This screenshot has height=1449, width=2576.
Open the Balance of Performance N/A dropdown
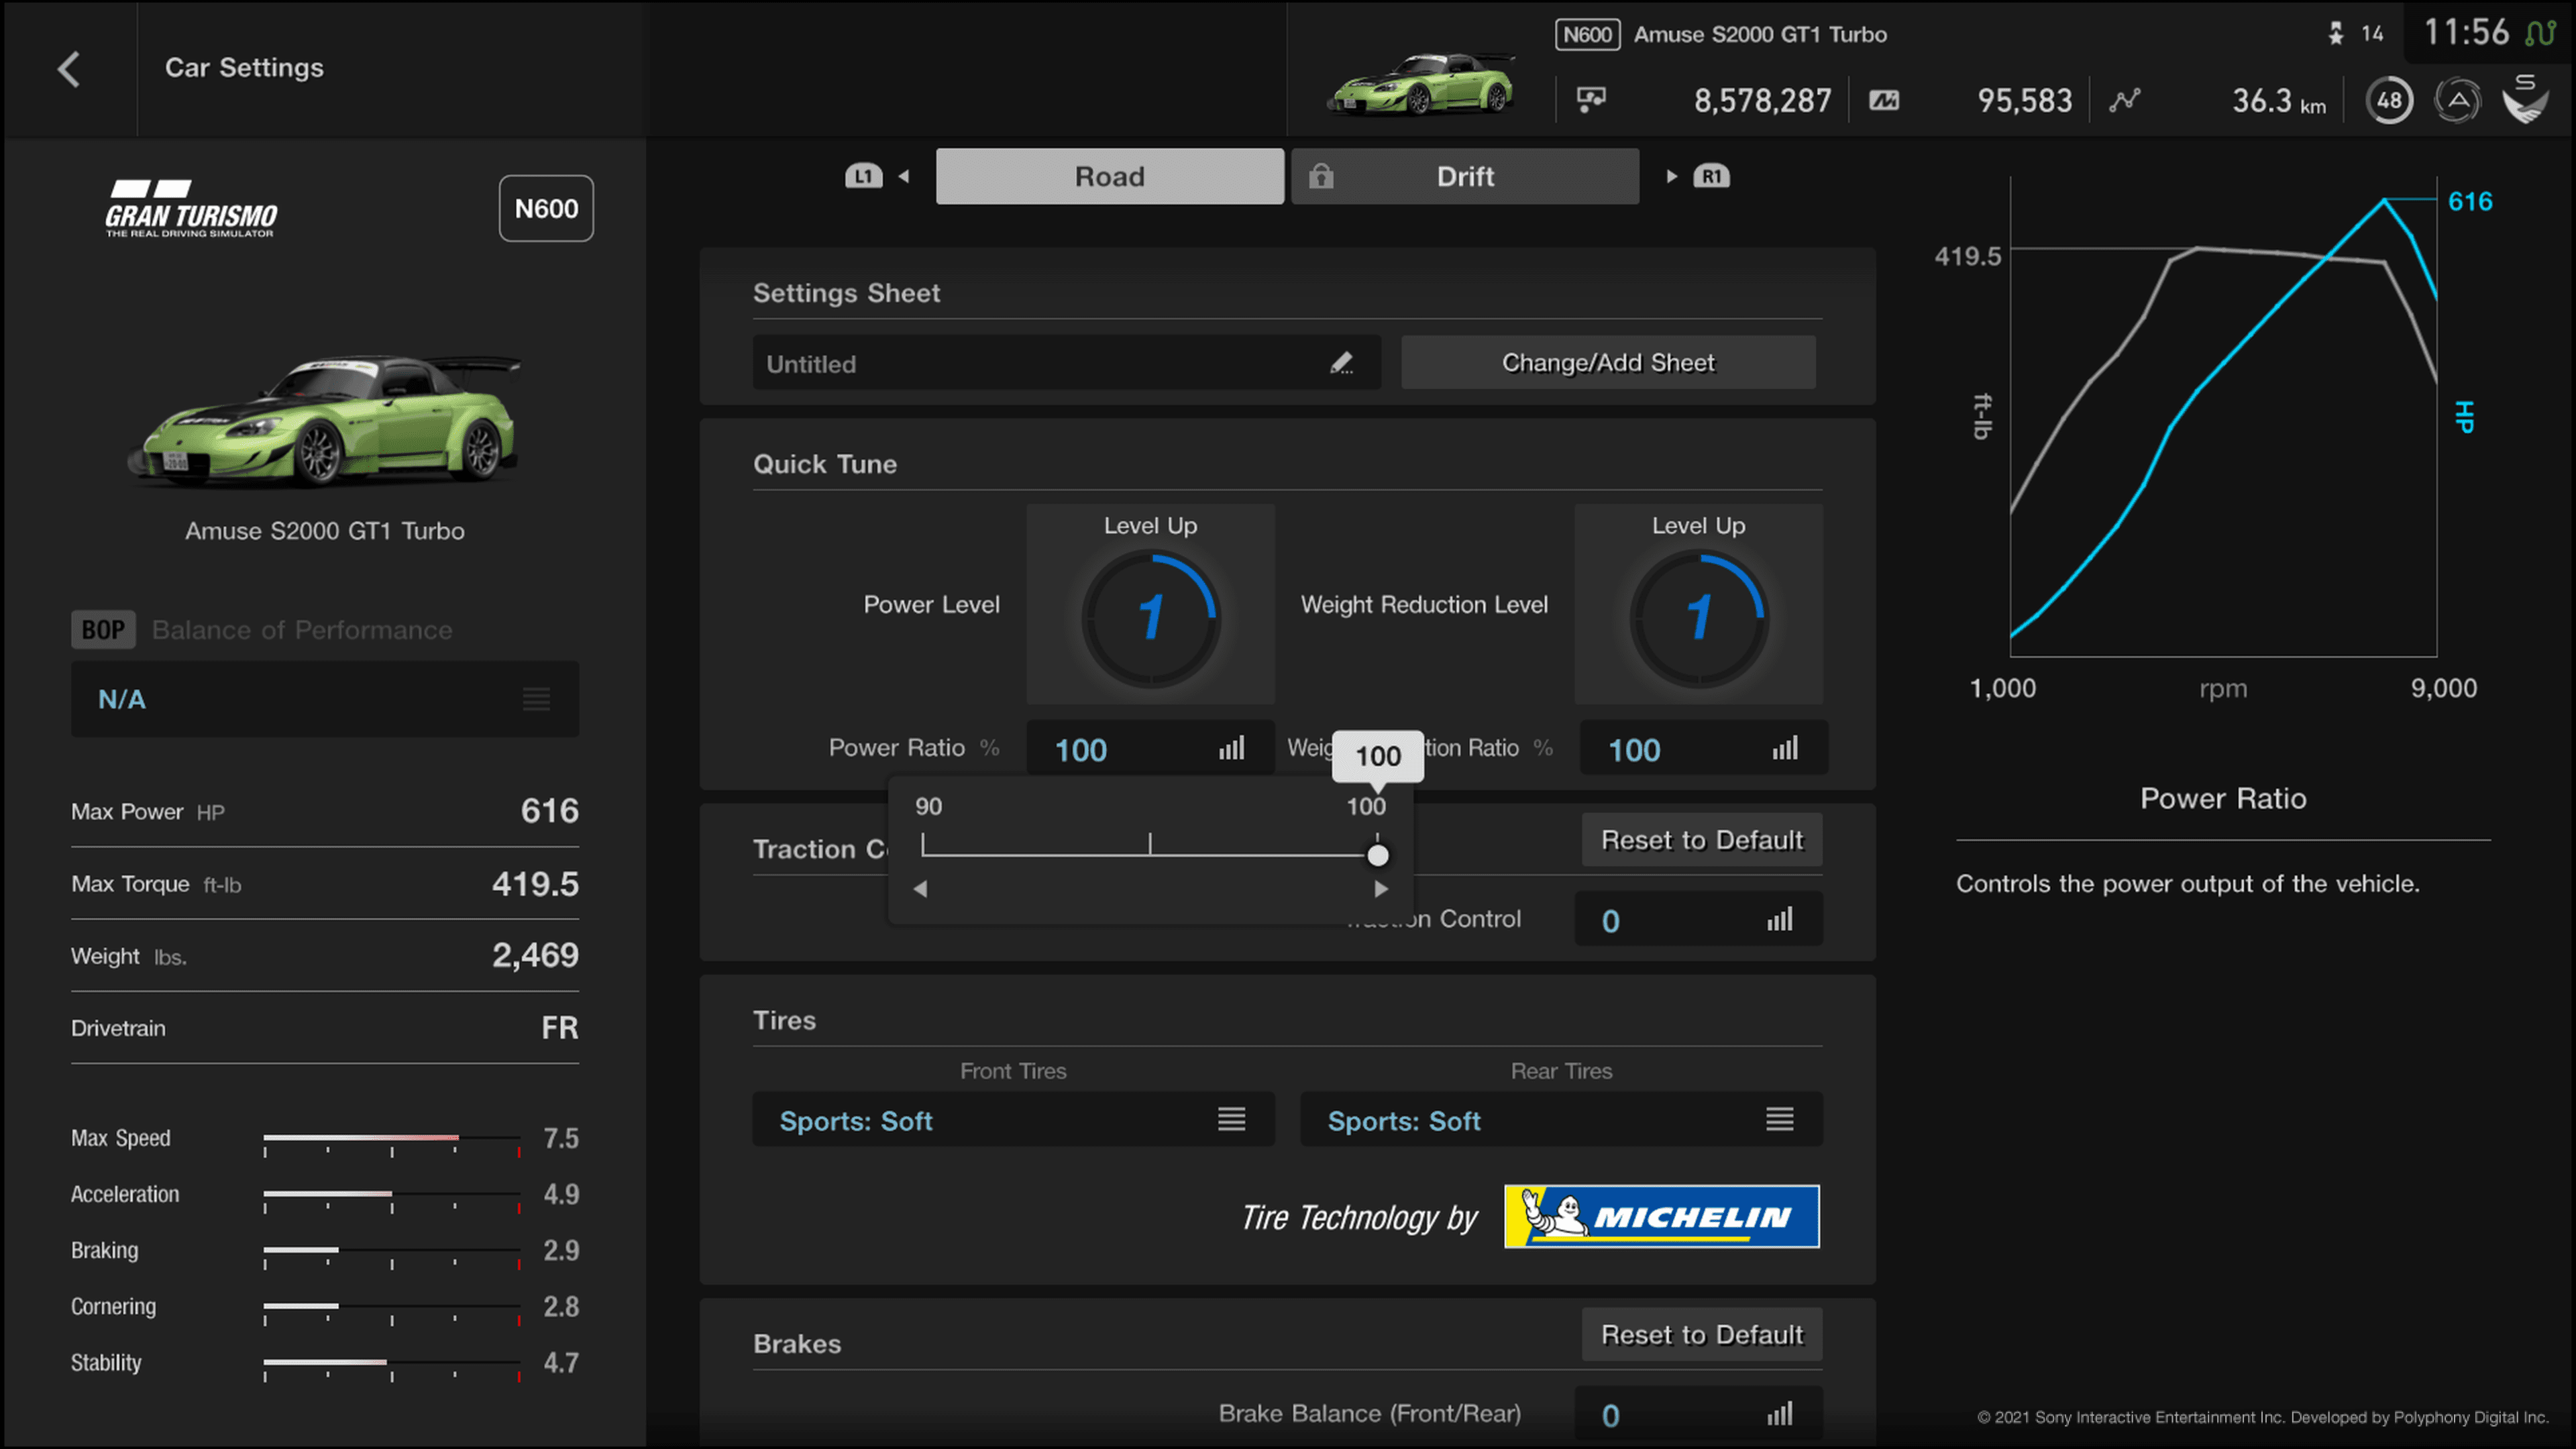[x=325, y=699]
